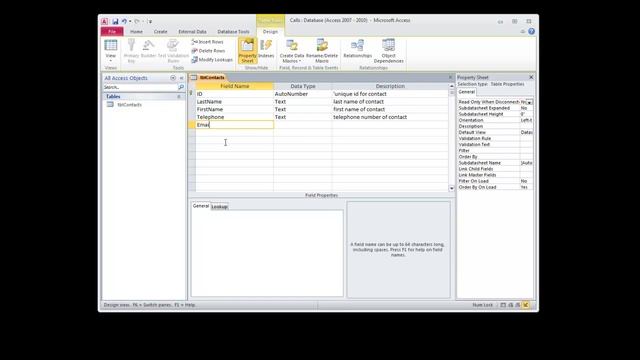This screenshot has height=360, width=640.
Task: Click the Order By On Load property value
Action: [x=526, y=187]
